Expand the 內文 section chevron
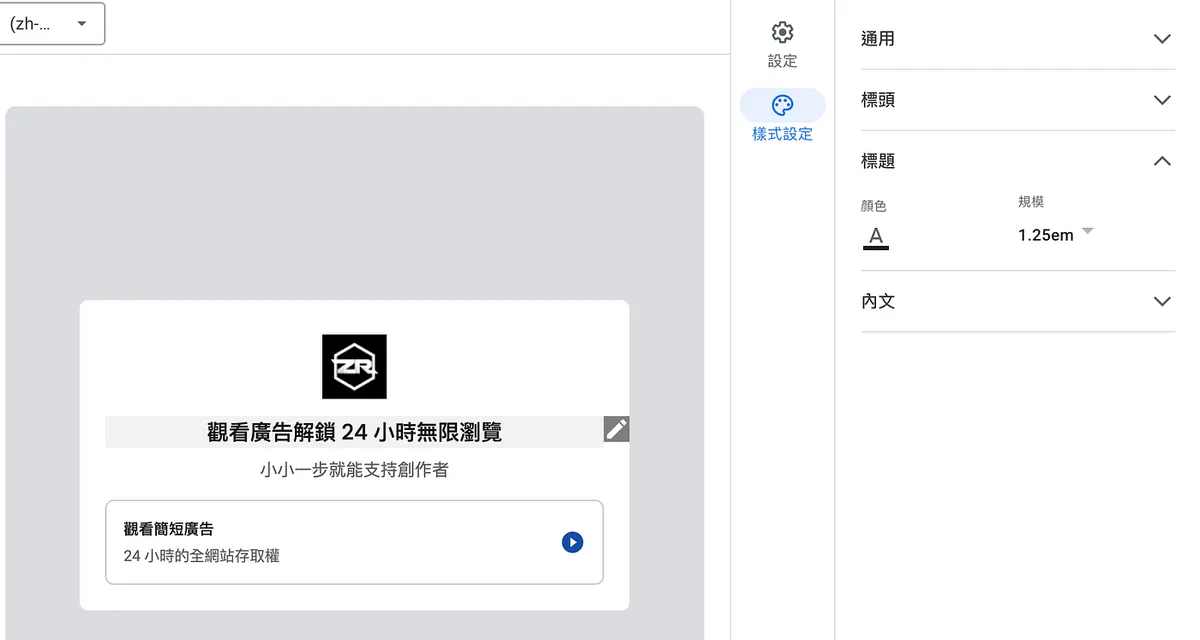This screenshot has width=1200, height=640. pos(1161,301)
